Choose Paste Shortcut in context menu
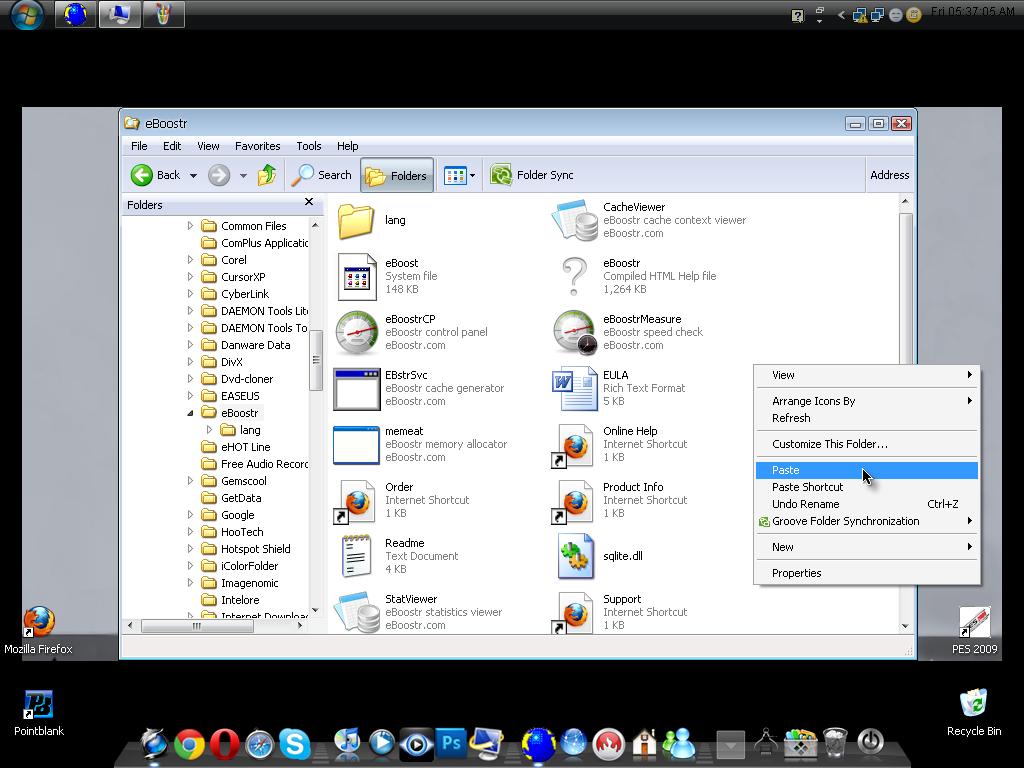The height and width of the screenshot is (768, 1024). point(867,487)
